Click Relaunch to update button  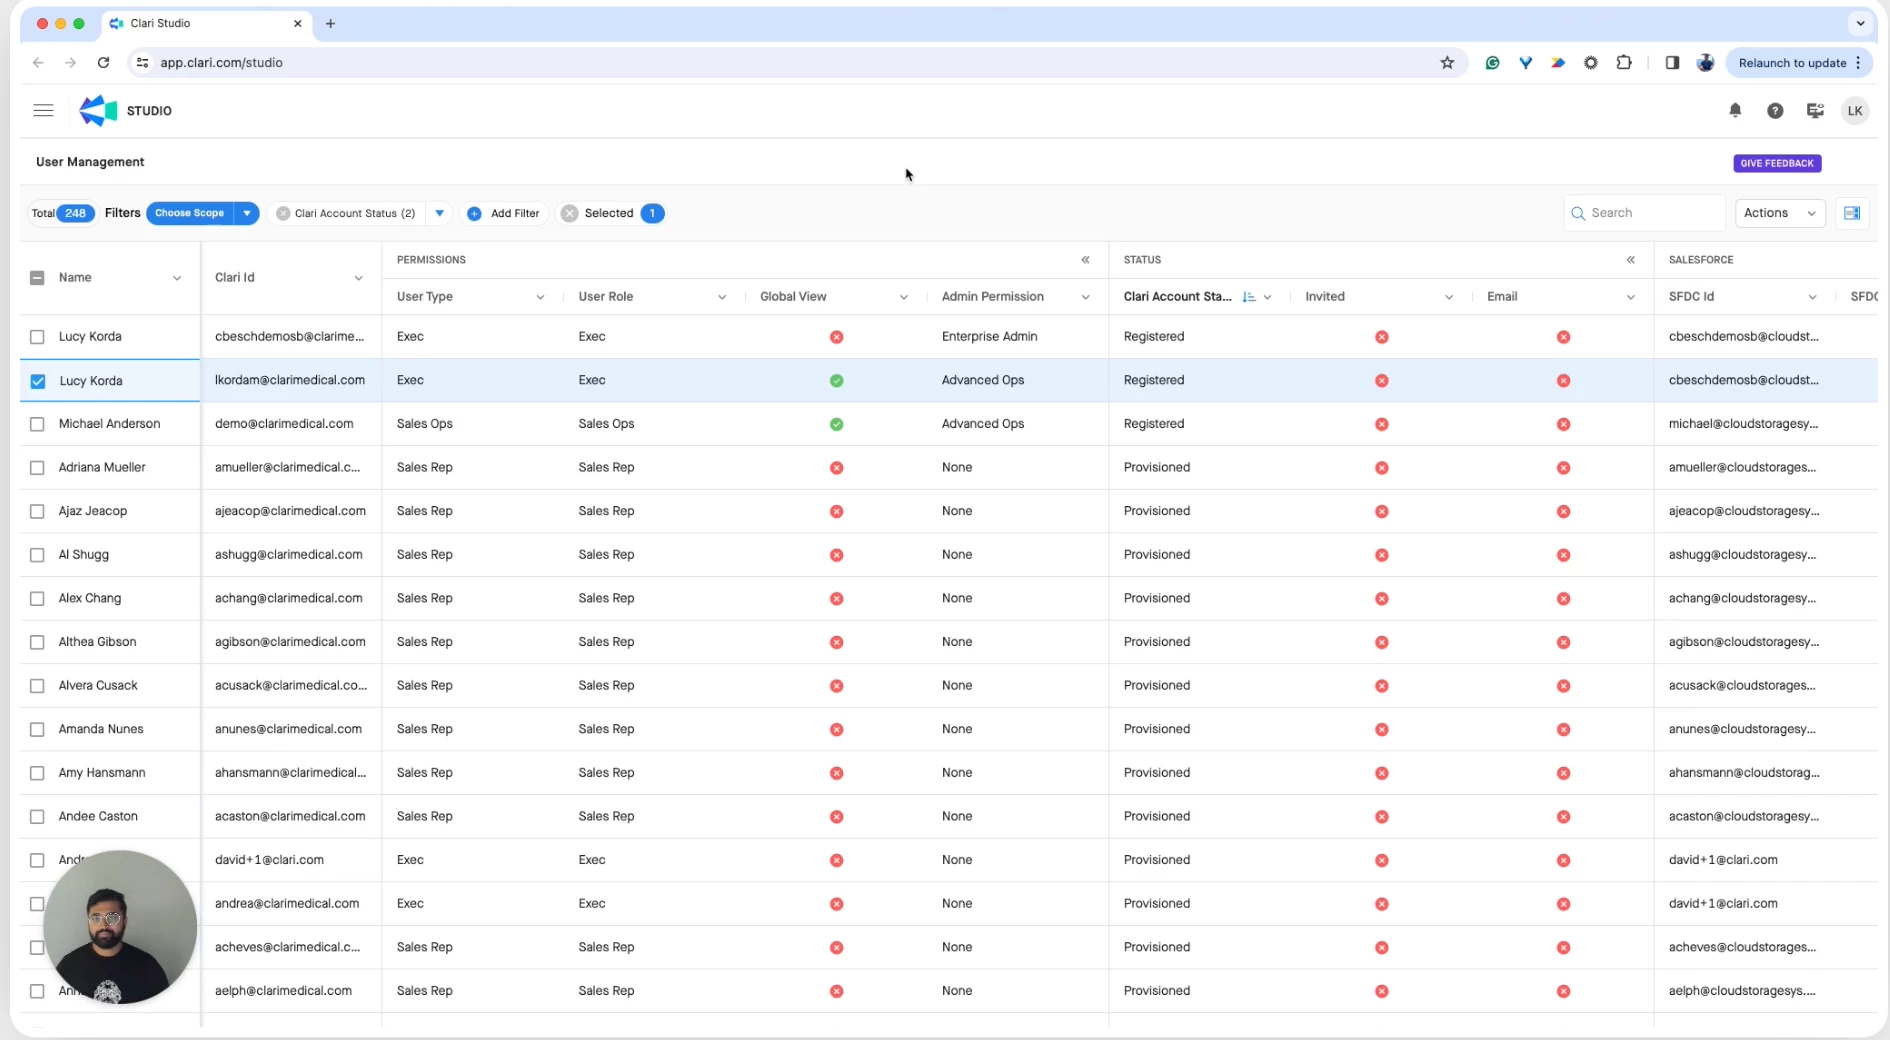1799,63
